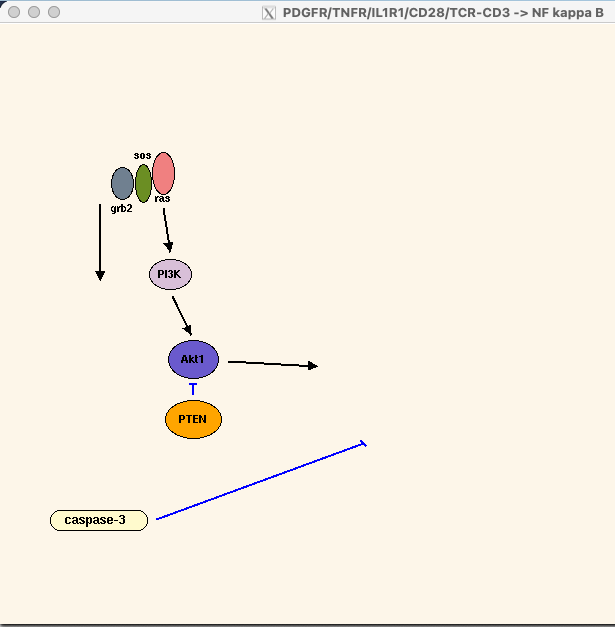
Task: Click the arrow from ras to PI3K
Action: [x=167, y=230]
